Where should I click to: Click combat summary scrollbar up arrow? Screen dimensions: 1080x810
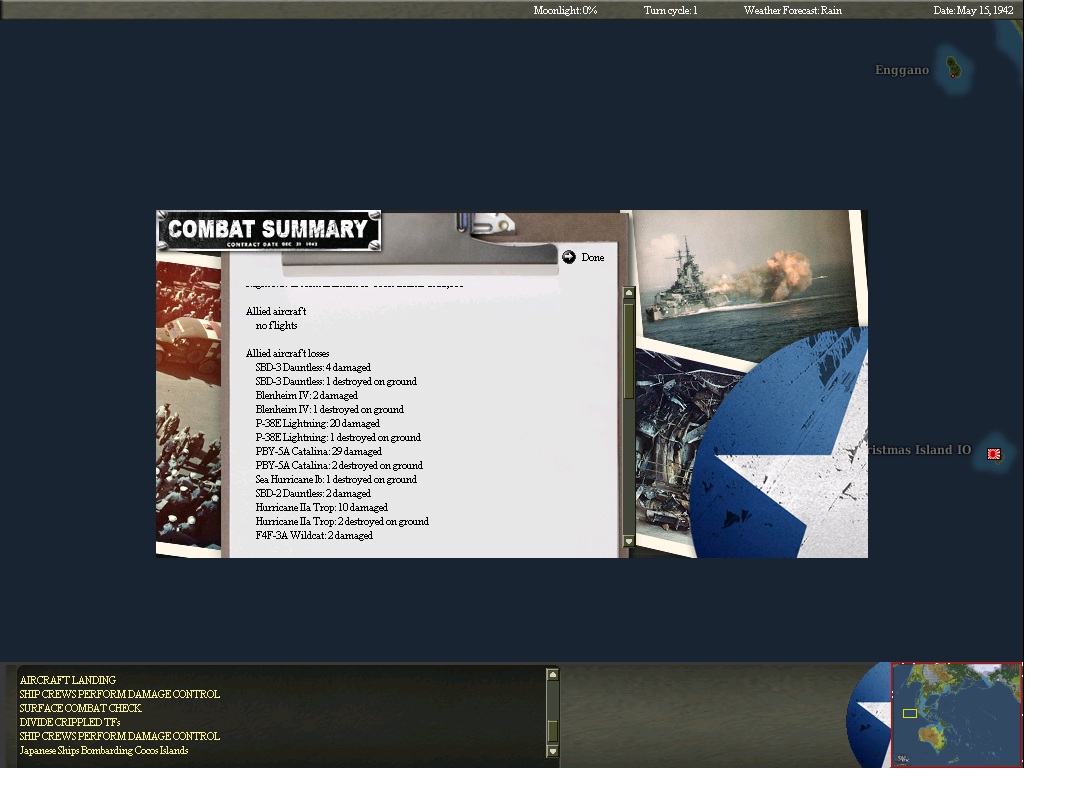(x=628, y=293)
